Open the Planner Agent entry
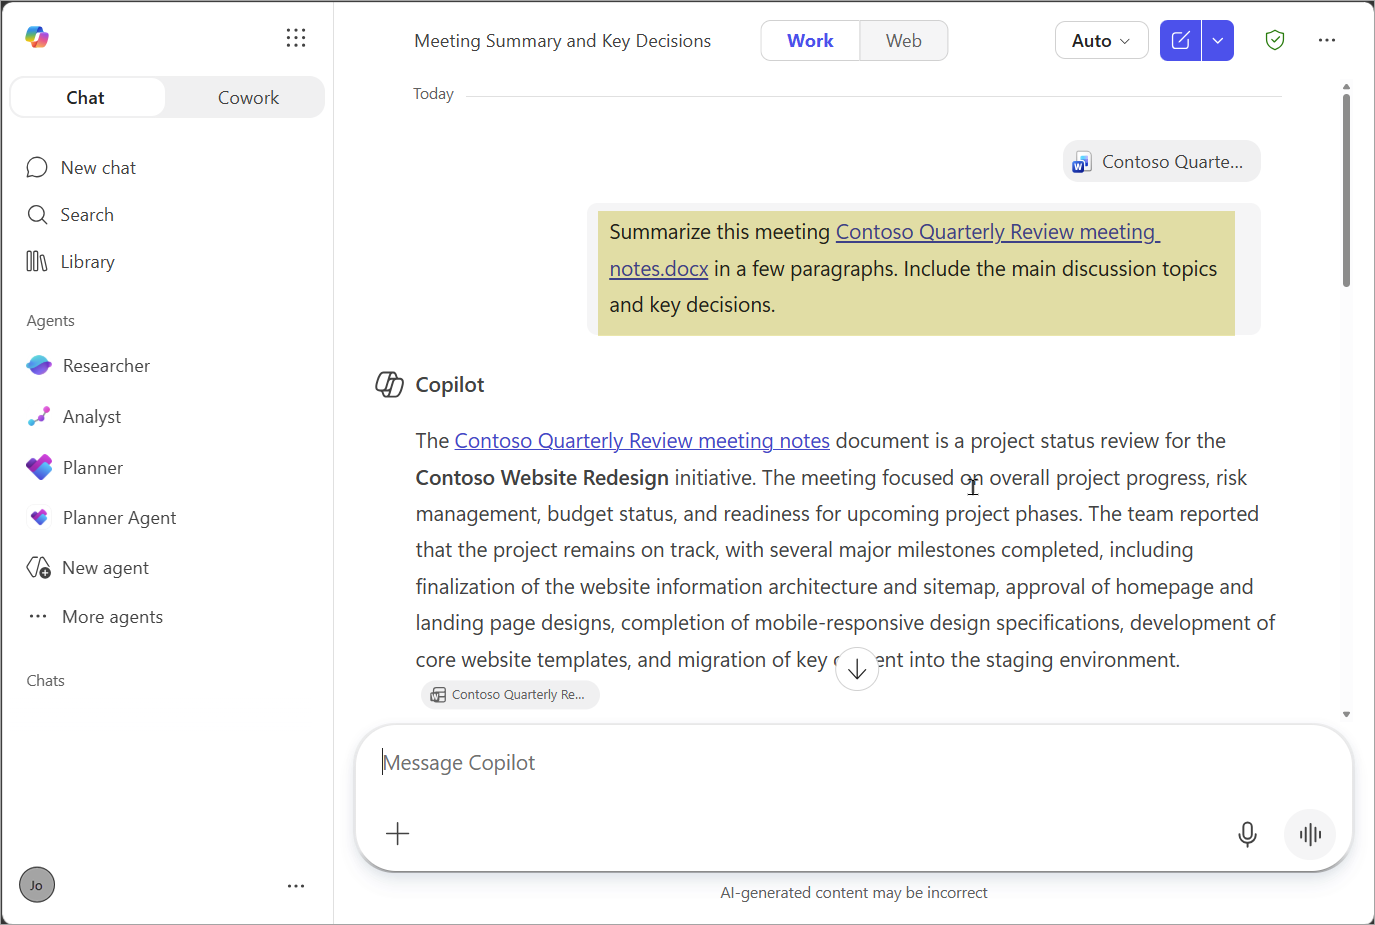This screenshot has height=925, width=1375. click(101, 518)
